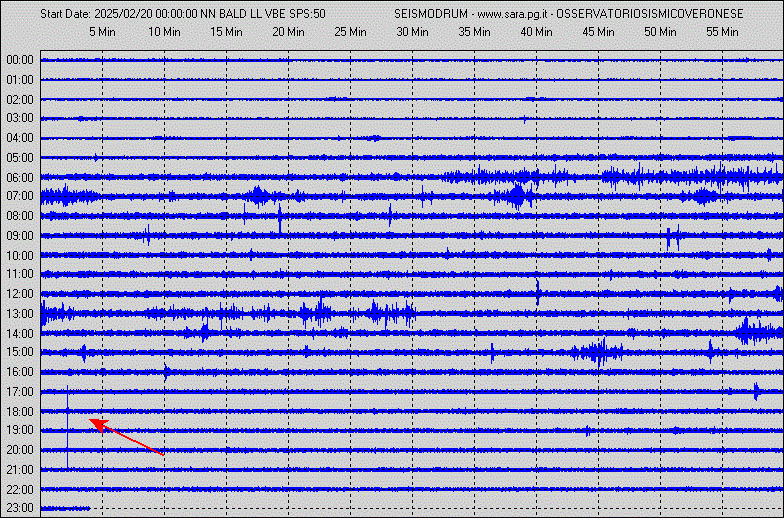Click the 15 Min column header
Viewport: 784px width, 518px height.
click(x=226, y=32)
